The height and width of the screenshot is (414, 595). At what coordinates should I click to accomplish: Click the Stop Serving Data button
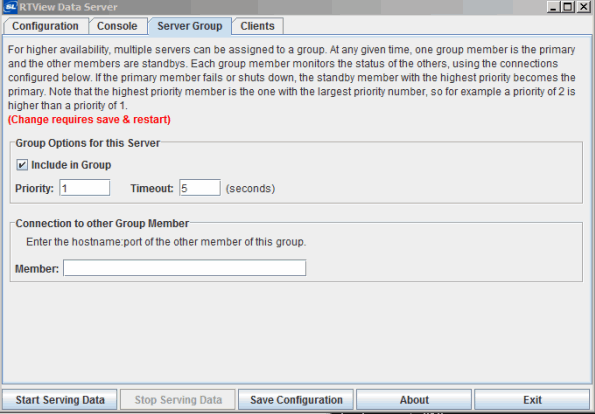pos(178,400)
